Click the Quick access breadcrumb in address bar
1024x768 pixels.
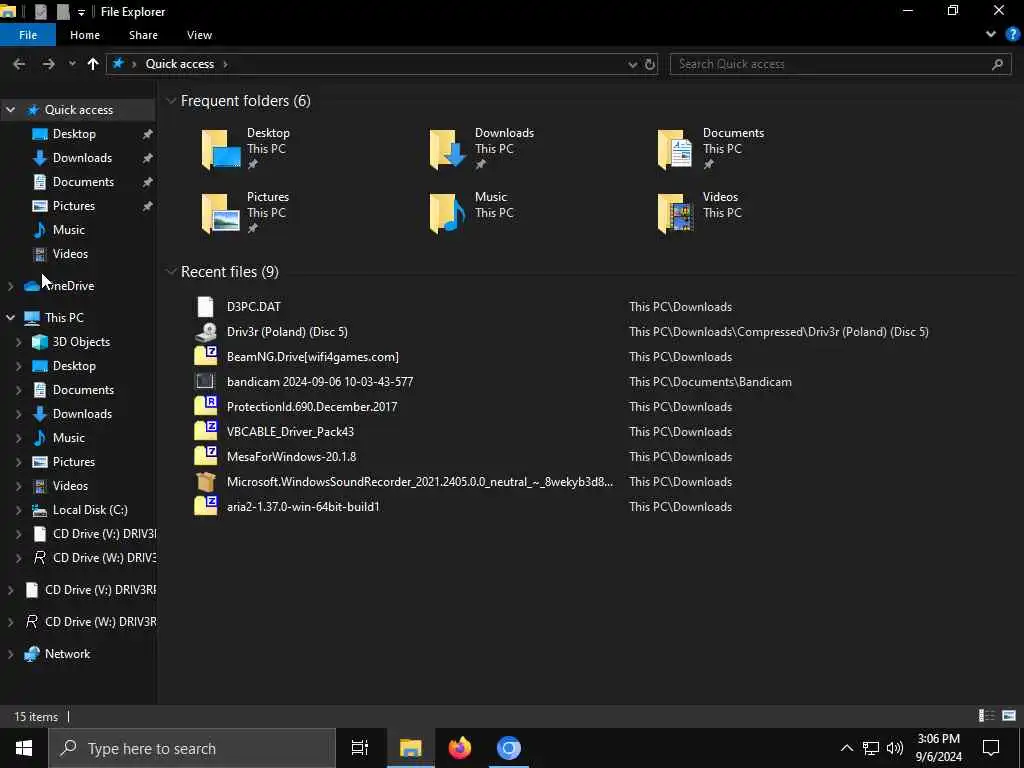180,64
